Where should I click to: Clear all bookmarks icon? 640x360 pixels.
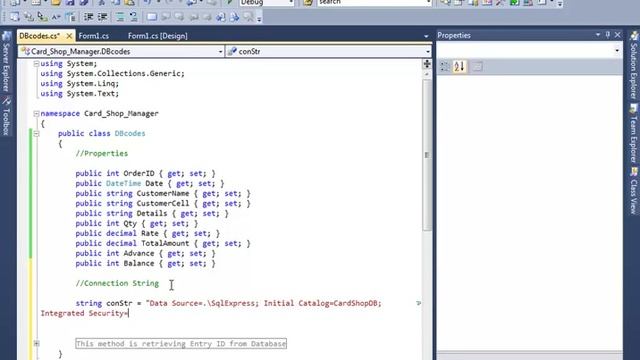click(249, 17)
